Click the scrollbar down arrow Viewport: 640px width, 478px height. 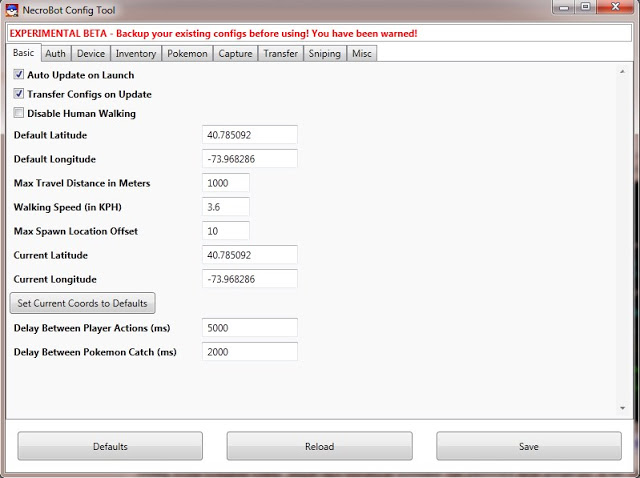pos(622,408)
